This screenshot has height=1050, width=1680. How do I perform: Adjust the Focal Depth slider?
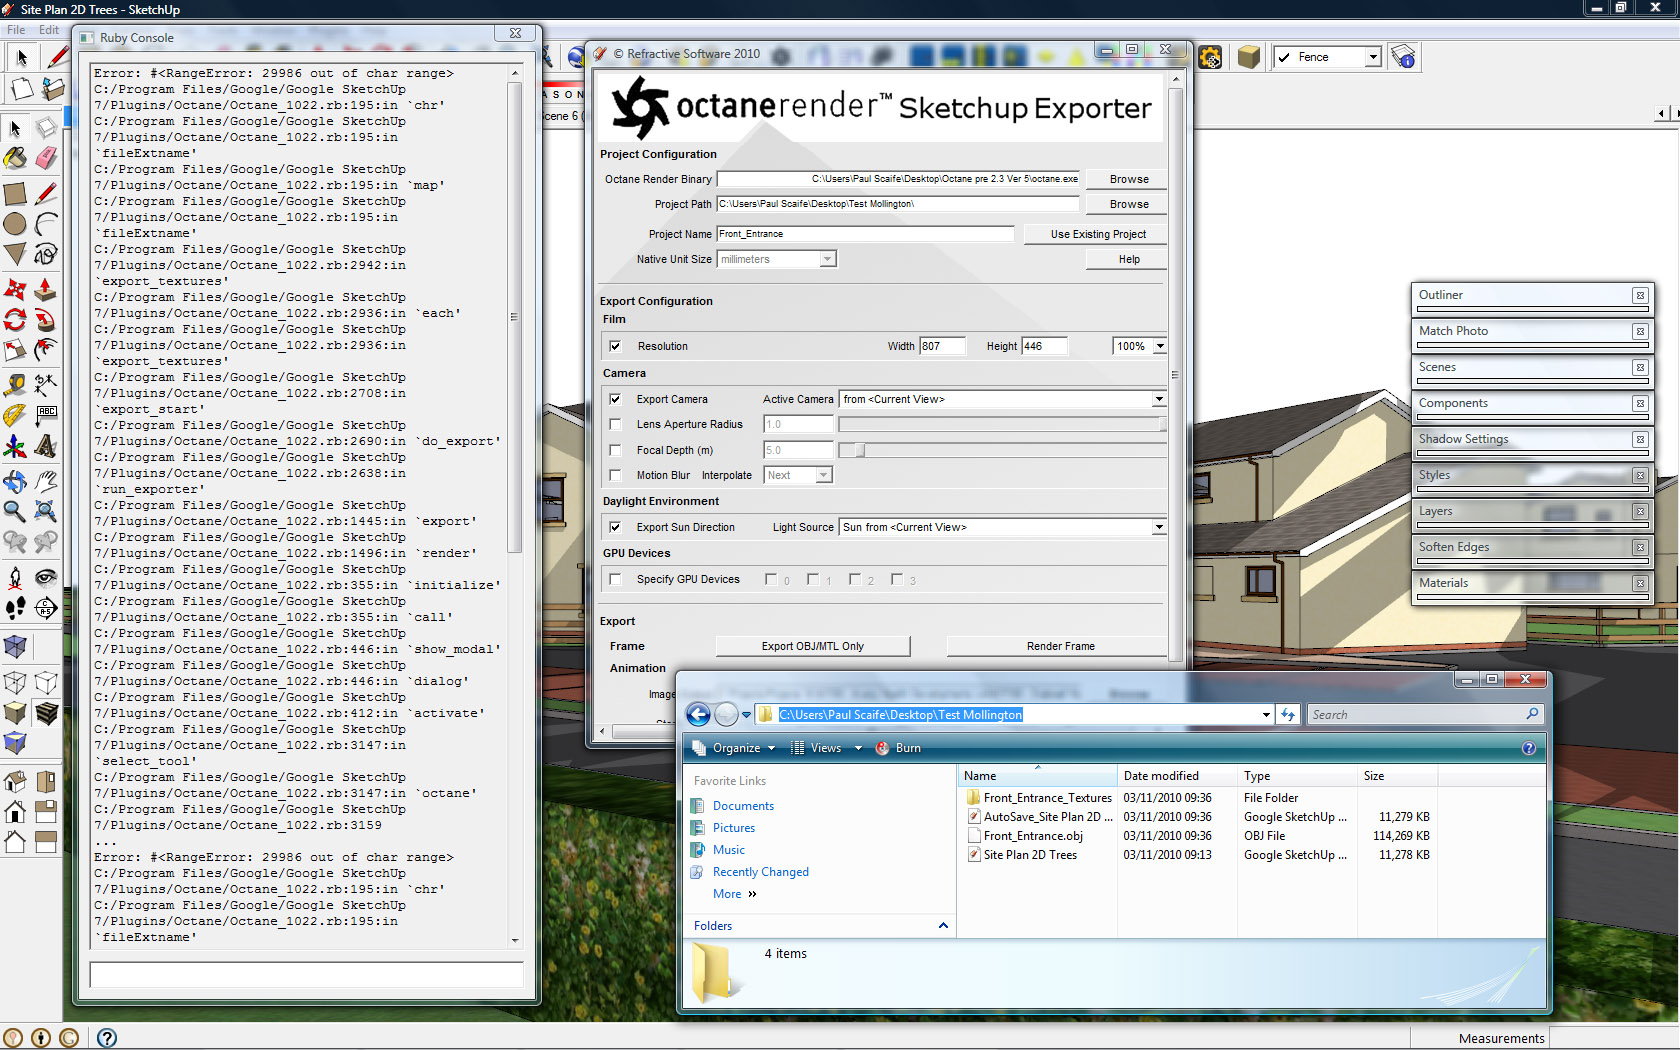click(x=859, y=450)
